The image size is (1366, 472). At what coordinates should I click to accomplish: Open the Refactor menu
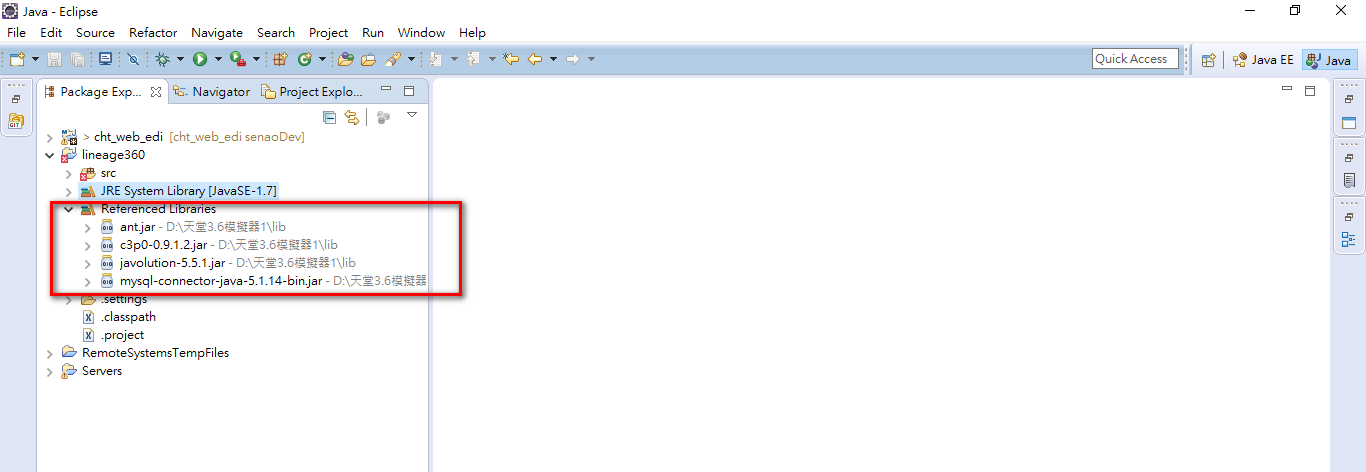point(153,33)
